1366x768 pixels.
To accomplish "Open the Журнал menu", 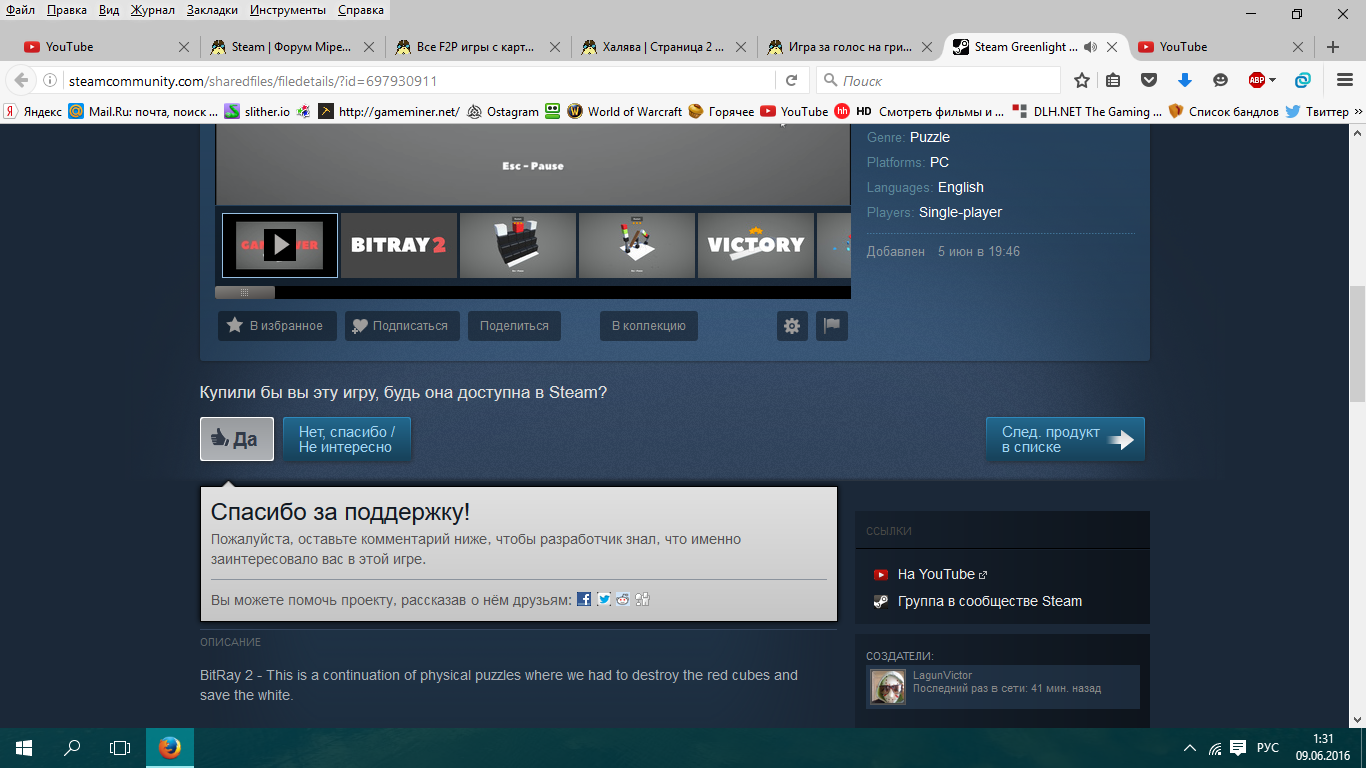I will coord(153,10).
